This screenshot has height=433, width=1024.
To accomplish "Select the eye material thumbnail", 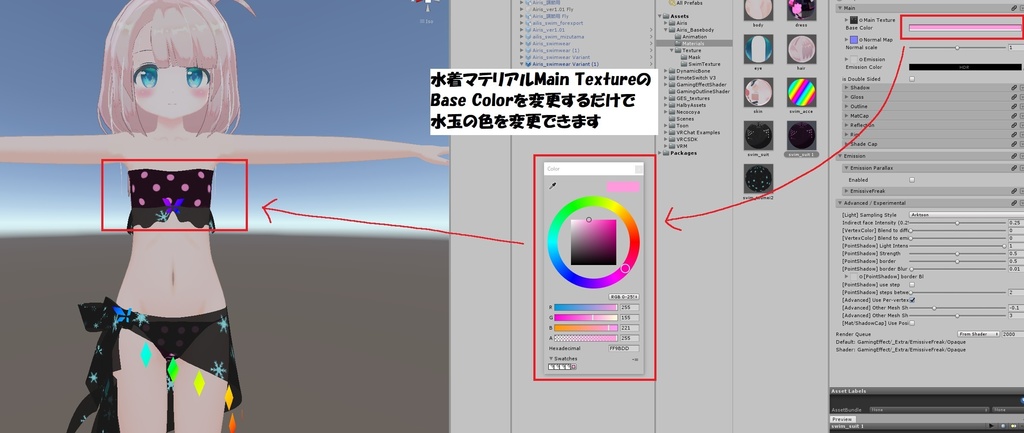I will tap(758, 49).
